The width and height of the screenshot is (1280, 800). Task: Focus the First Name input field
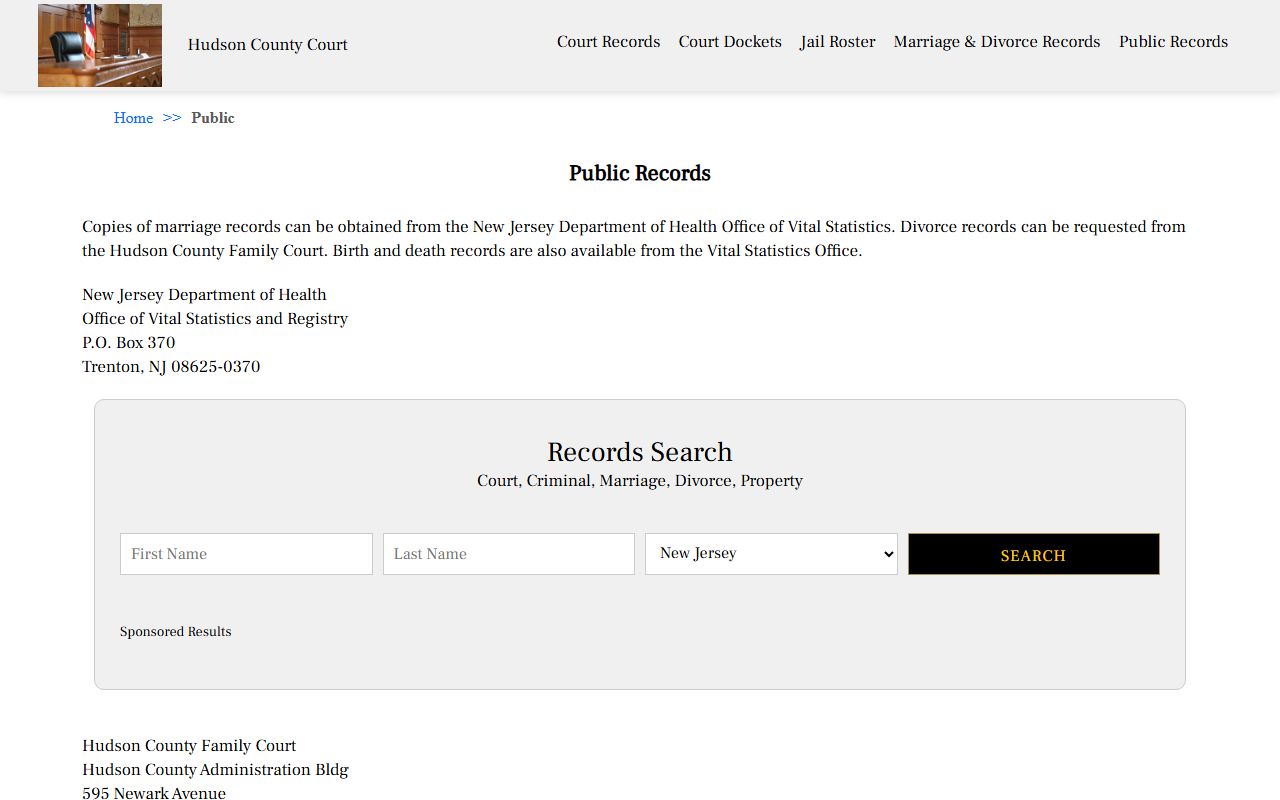pyautogui.click(x=246, y=554)
